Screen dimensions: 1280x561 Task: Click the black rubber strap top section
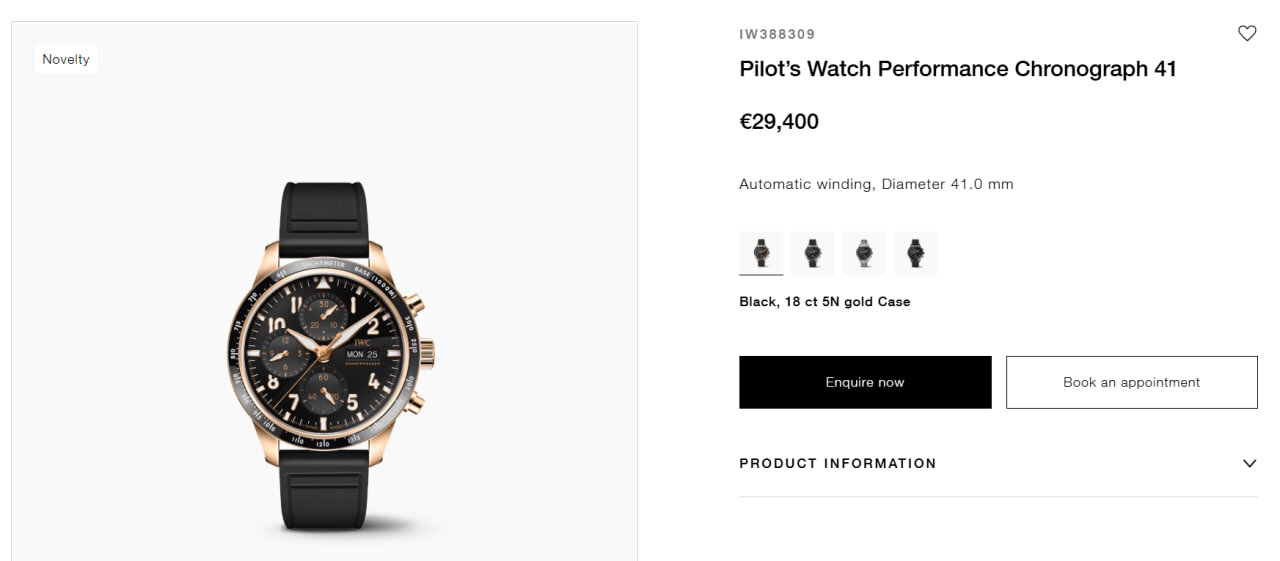(x=324, y=218)
